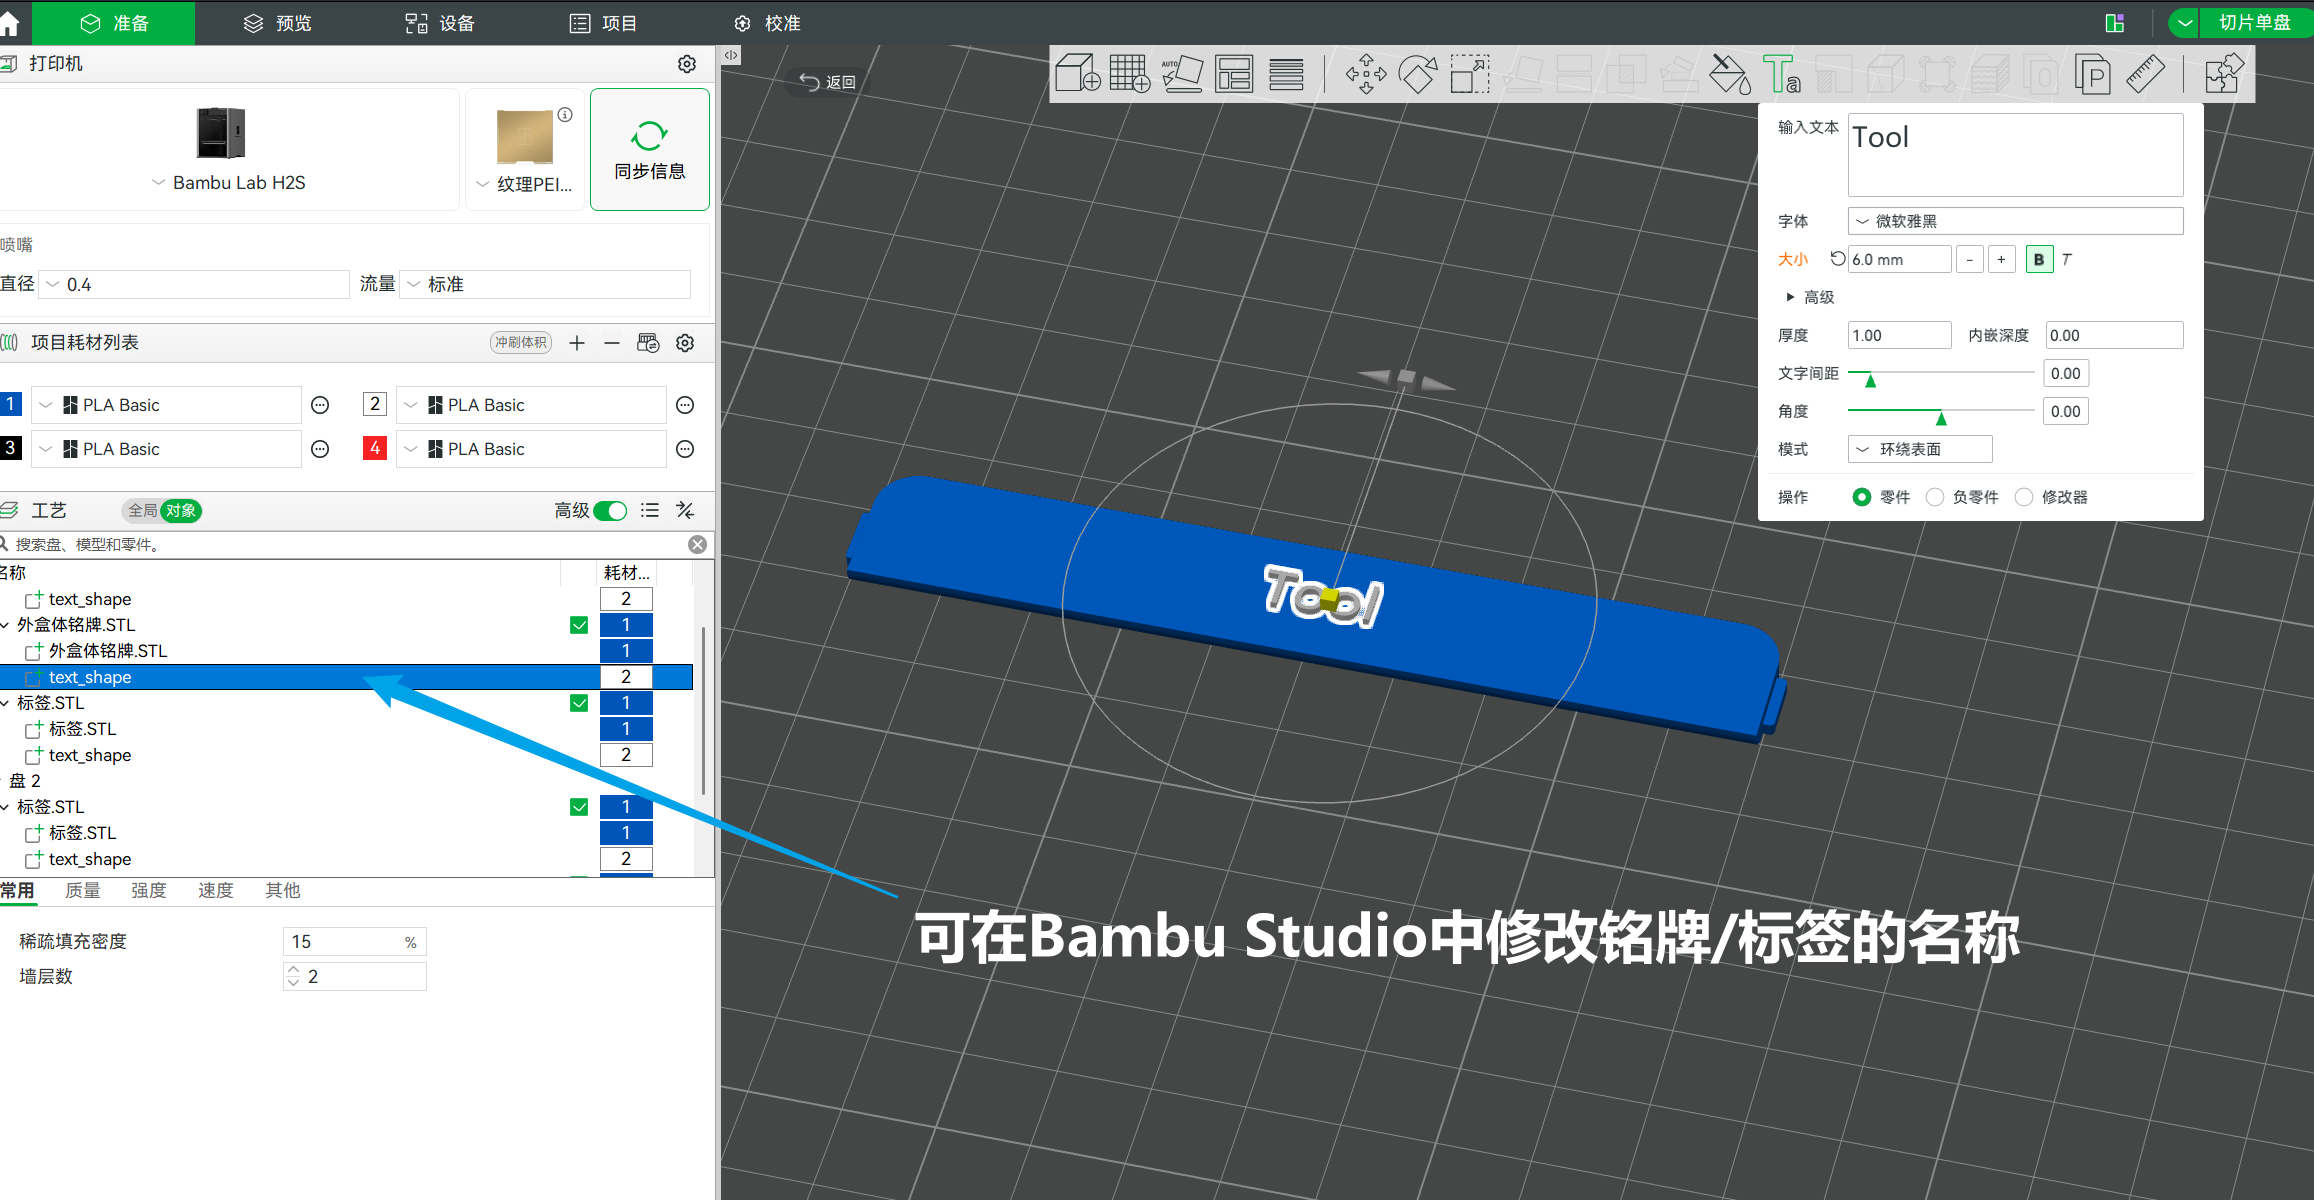The width and height of the screenshot is (2314, 1200).
Task: Click the Auto orient icon
Action: pyautogui.click(x=1182, y=74)
